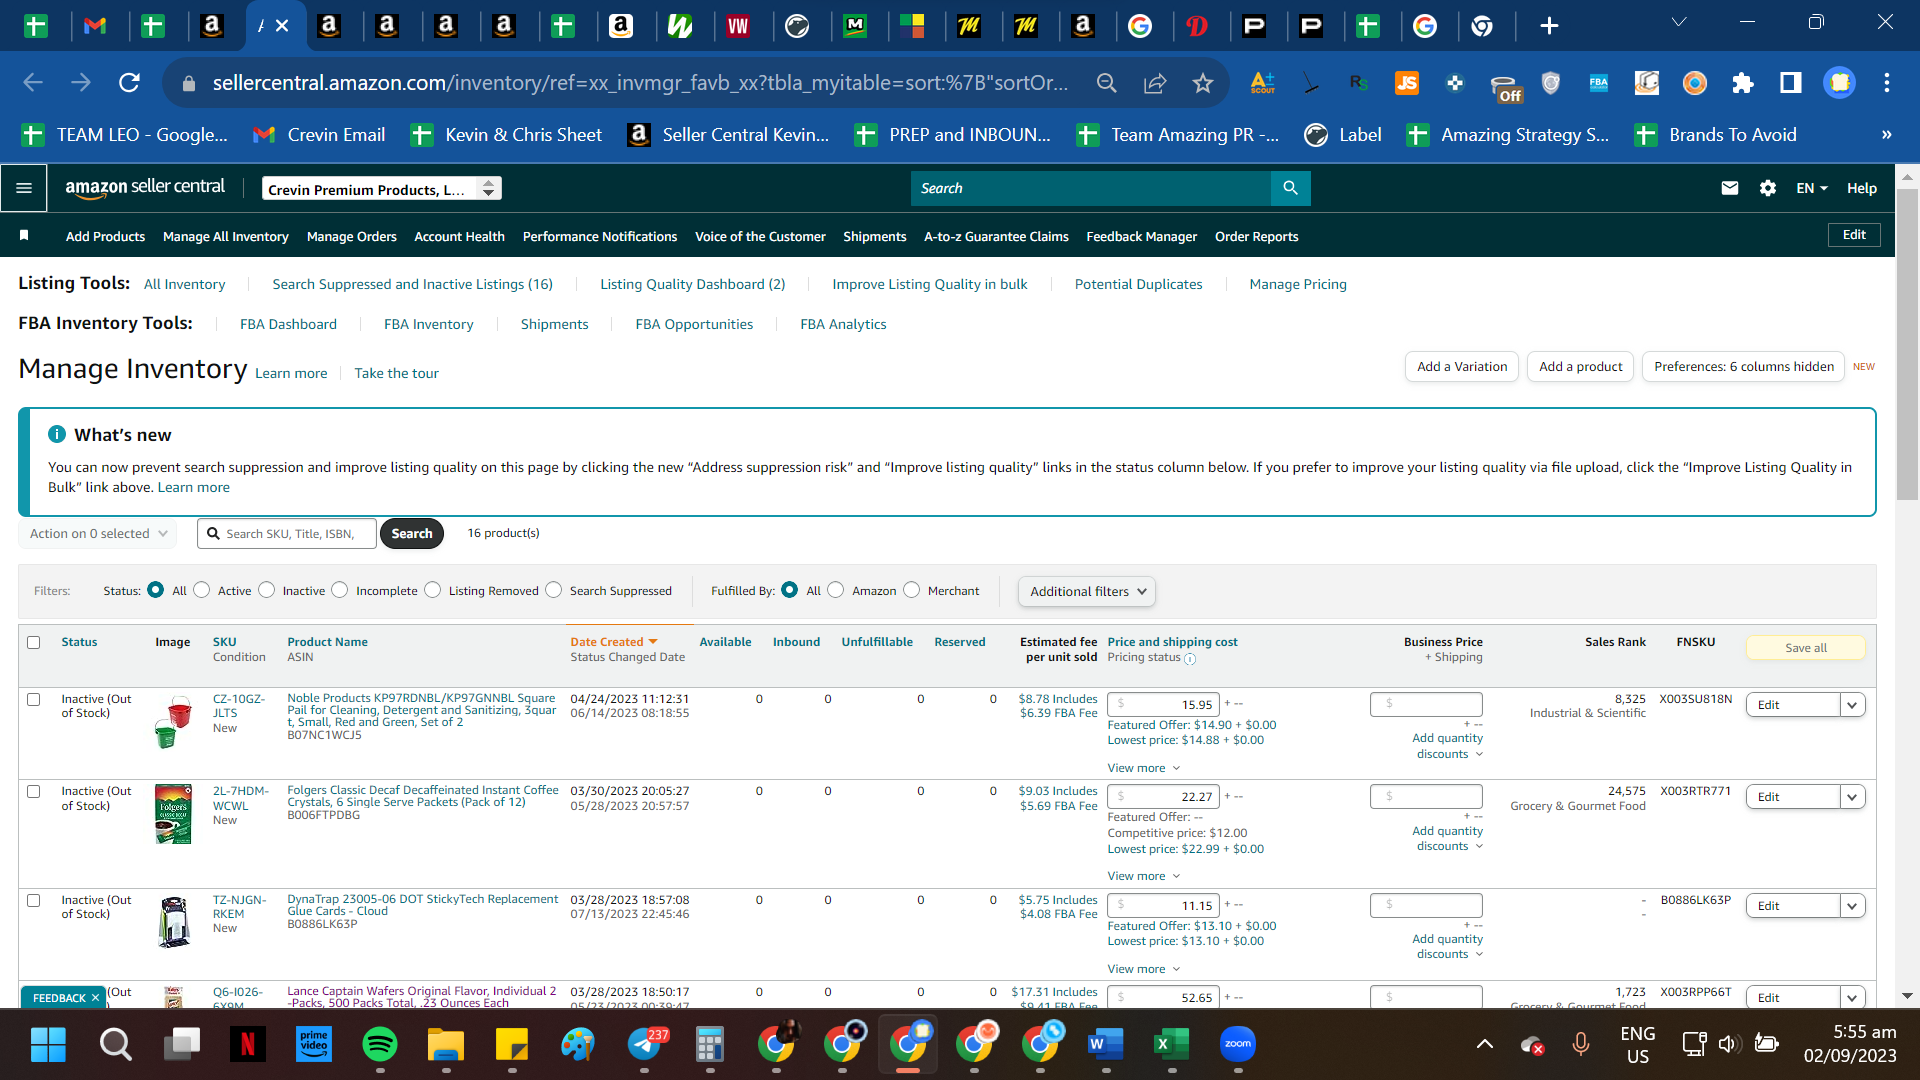Screen dimensions: 1920x1080
Task: Open the Seller Central messages envelope icon
Action: [x=1729, y=188]
